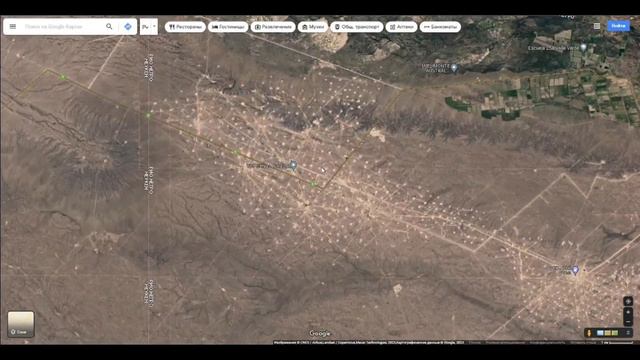Filter map by Общ. транспорт chip
The width and height of the screenshot is (640, 360).
[357, 27]
